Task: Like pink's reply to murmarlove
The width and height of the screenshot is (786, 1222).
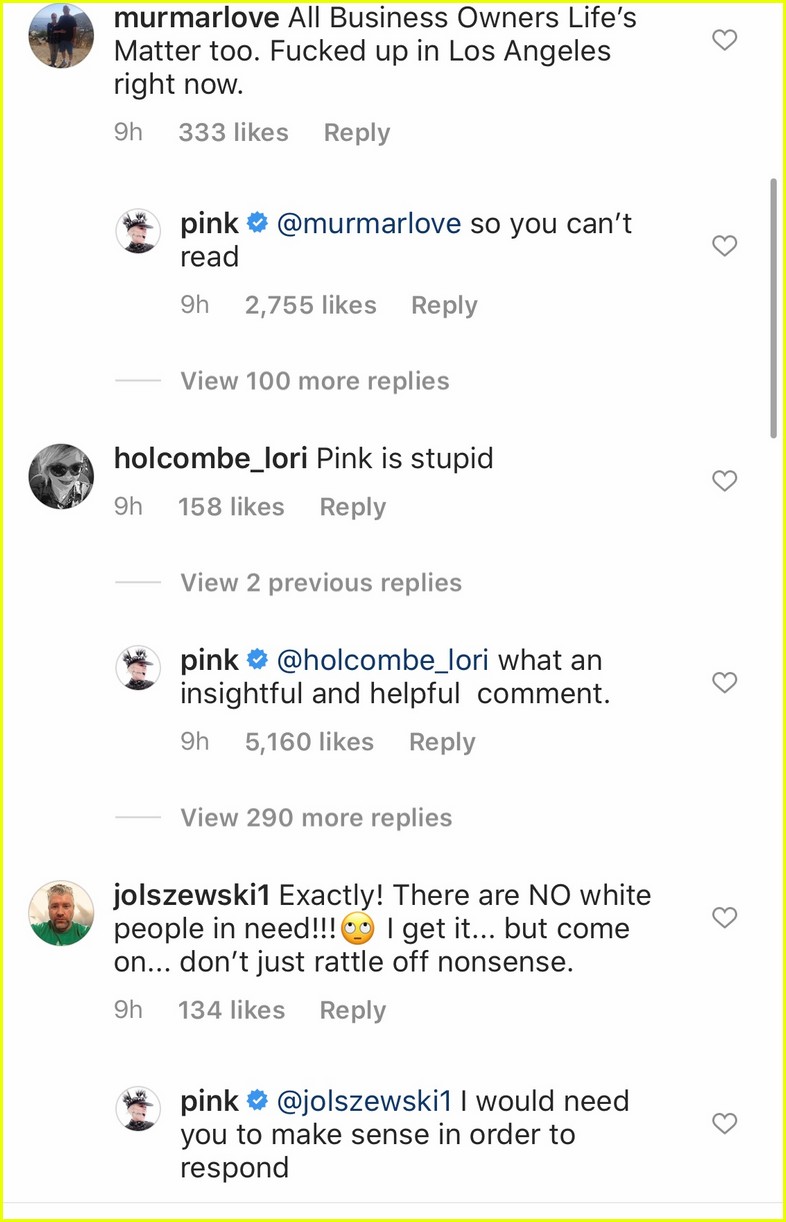Action: pyautogui.click(x=724, y=245)
